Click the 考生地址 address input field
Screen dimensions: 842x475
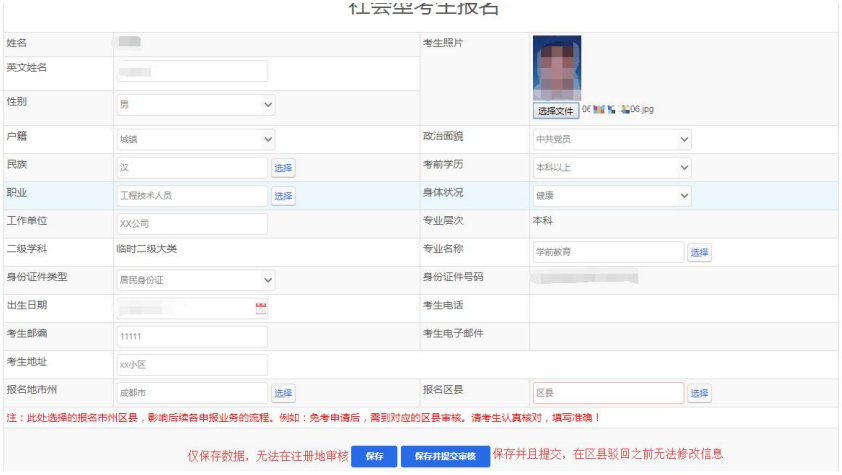coord(191,365)
